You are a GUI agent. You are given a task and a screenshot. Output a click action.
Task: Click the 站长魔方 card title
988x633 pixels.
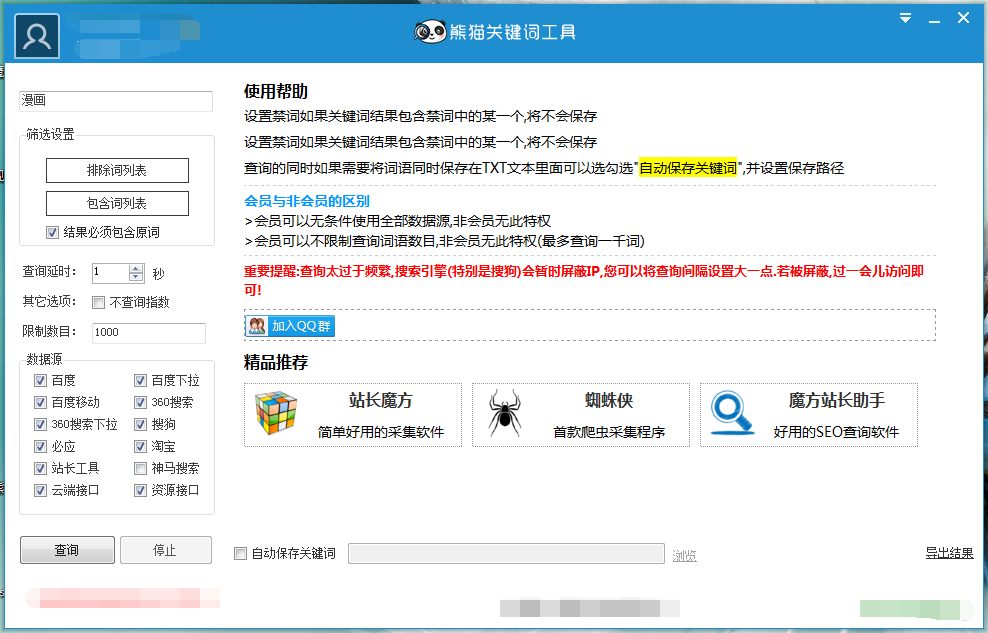click(381, 400)
